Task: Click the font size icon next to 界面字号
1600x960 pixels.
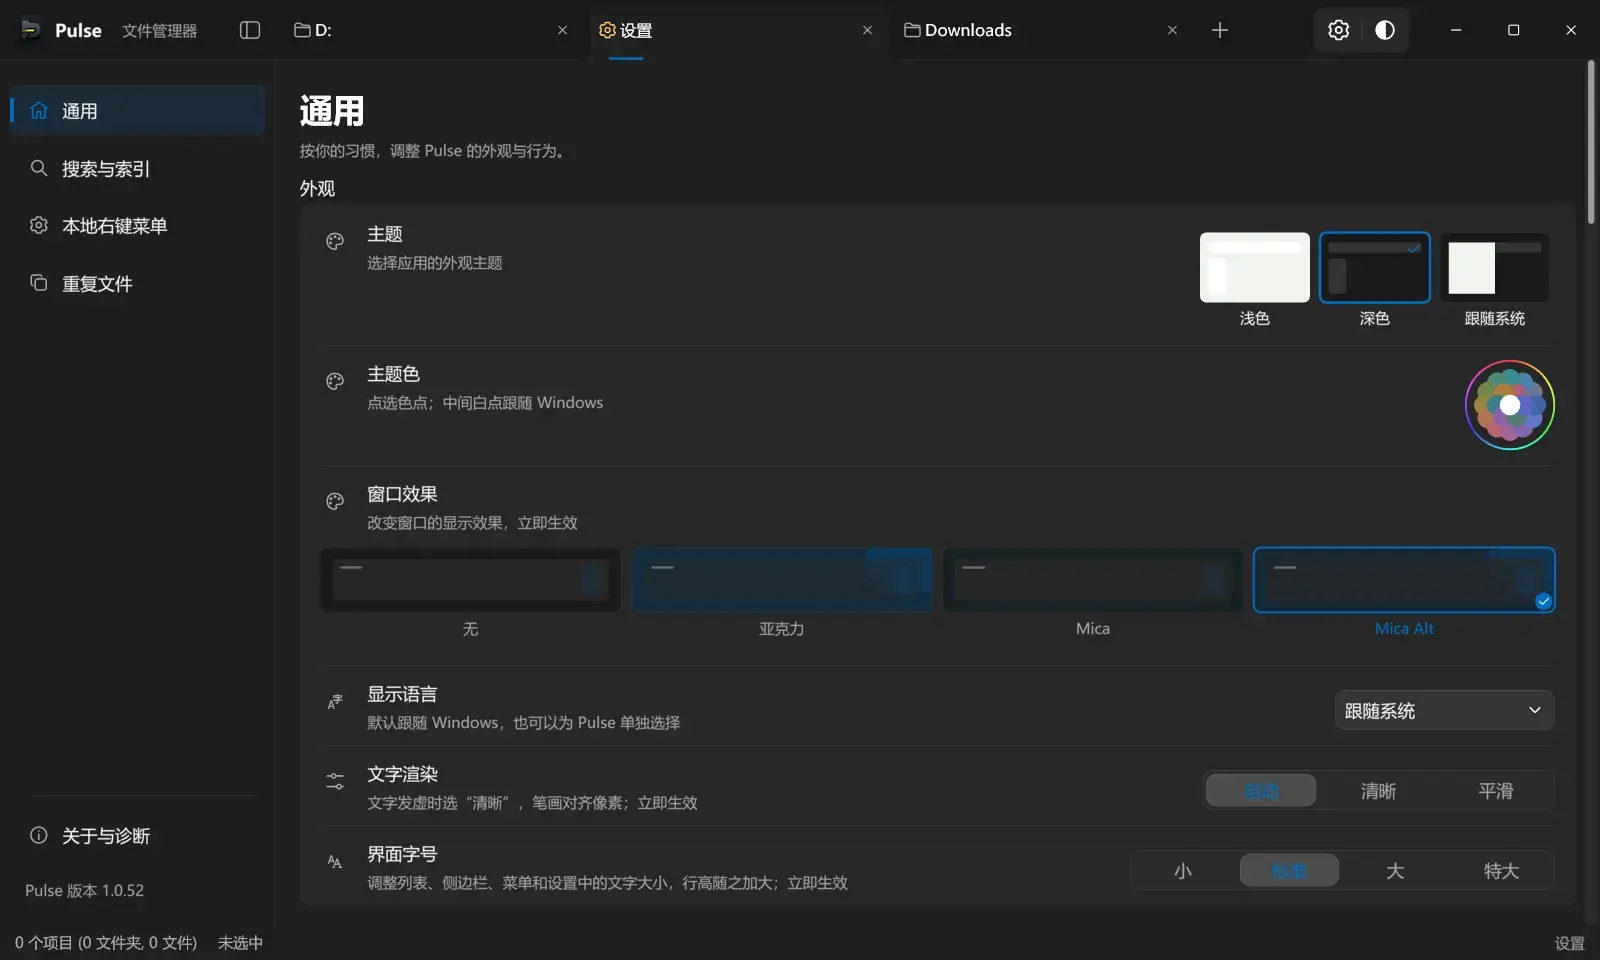Action: (x=335, y=861)
